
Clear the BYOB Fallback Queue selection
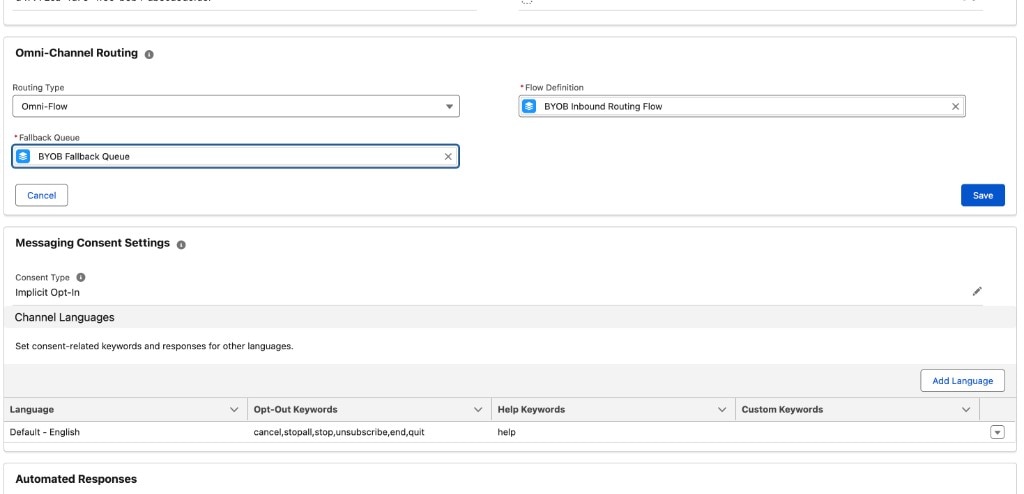click(x=448, y=157)
